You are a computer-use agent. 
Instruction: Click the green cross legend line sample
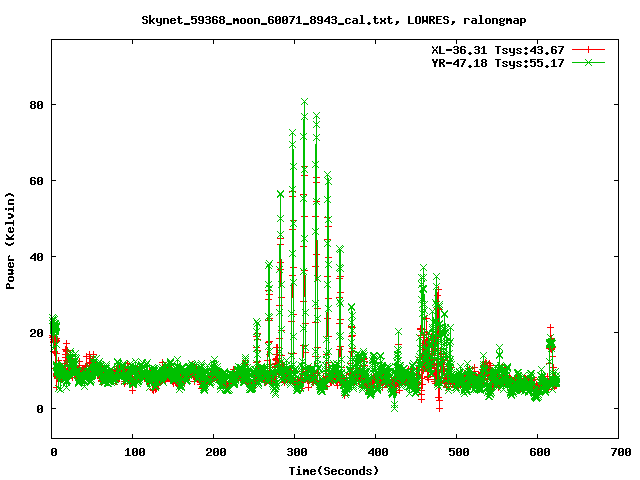point(588,62)
